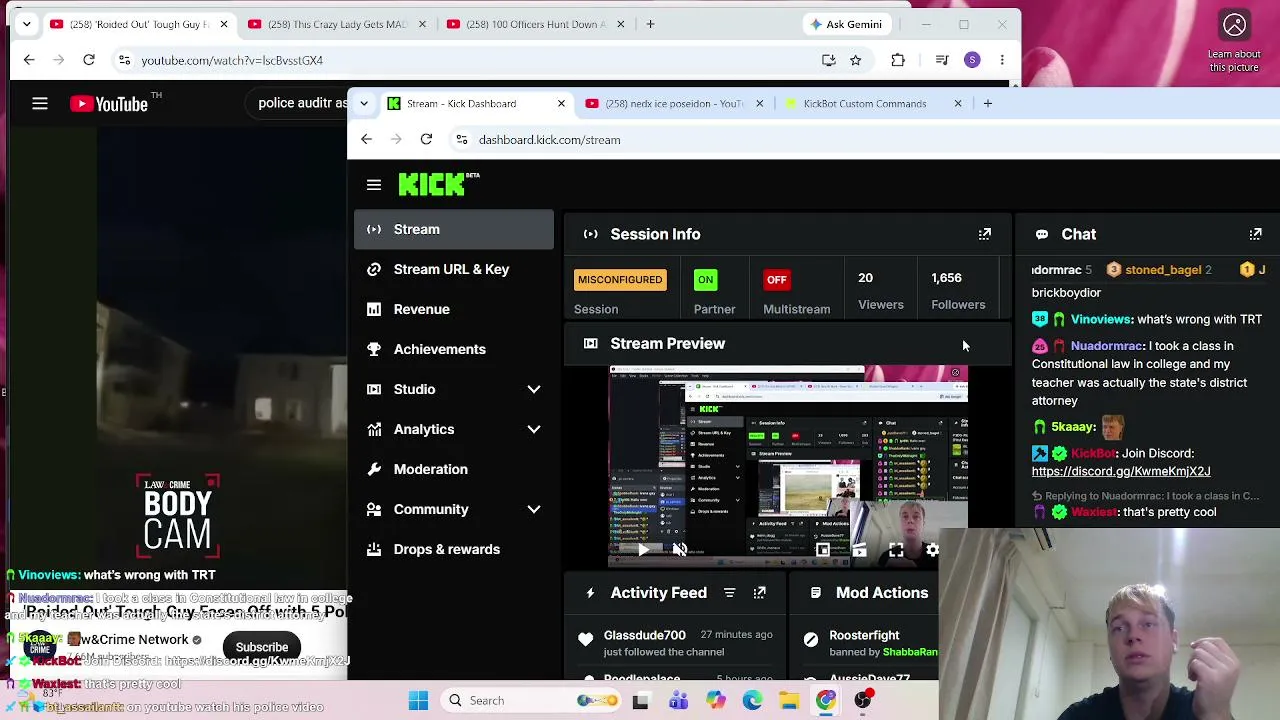View site information for dashboard.kick.com
The width and height of the screenshot is (1280, 720).
462,140
